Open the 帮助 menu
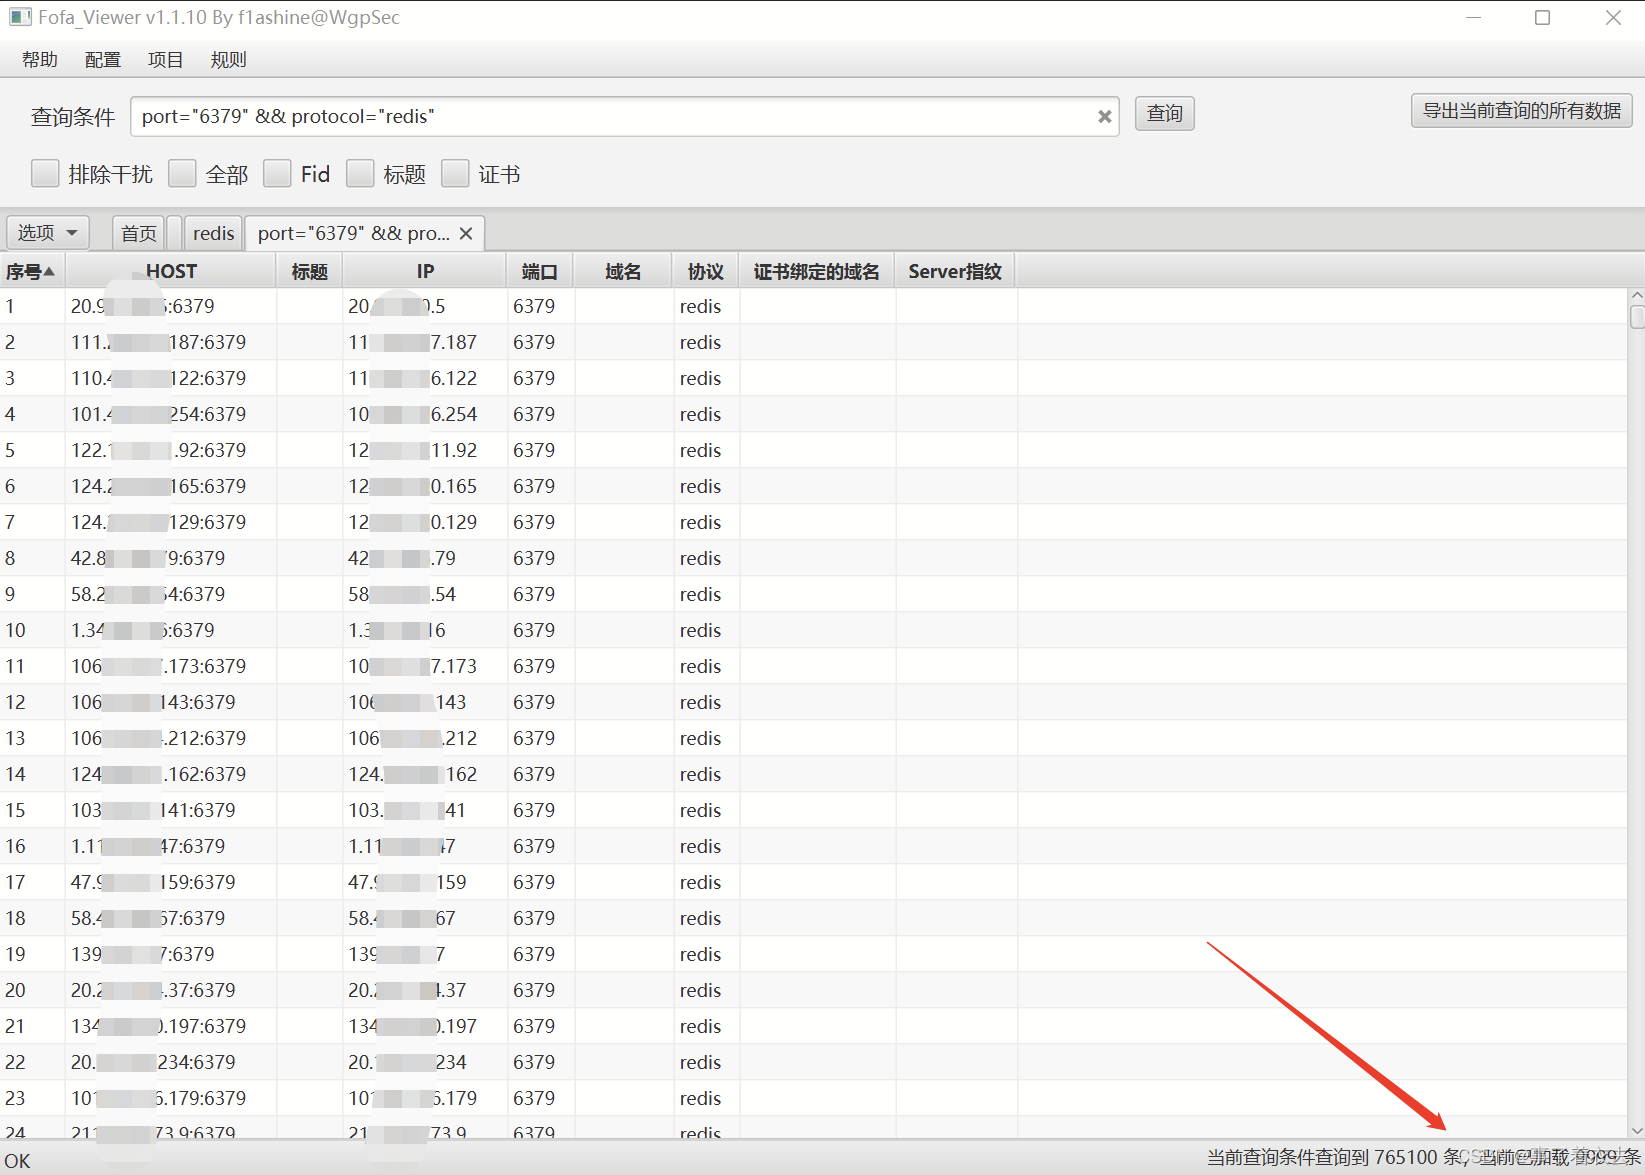The height and width of the screenshot is (1175, 1645). point(39,59)
